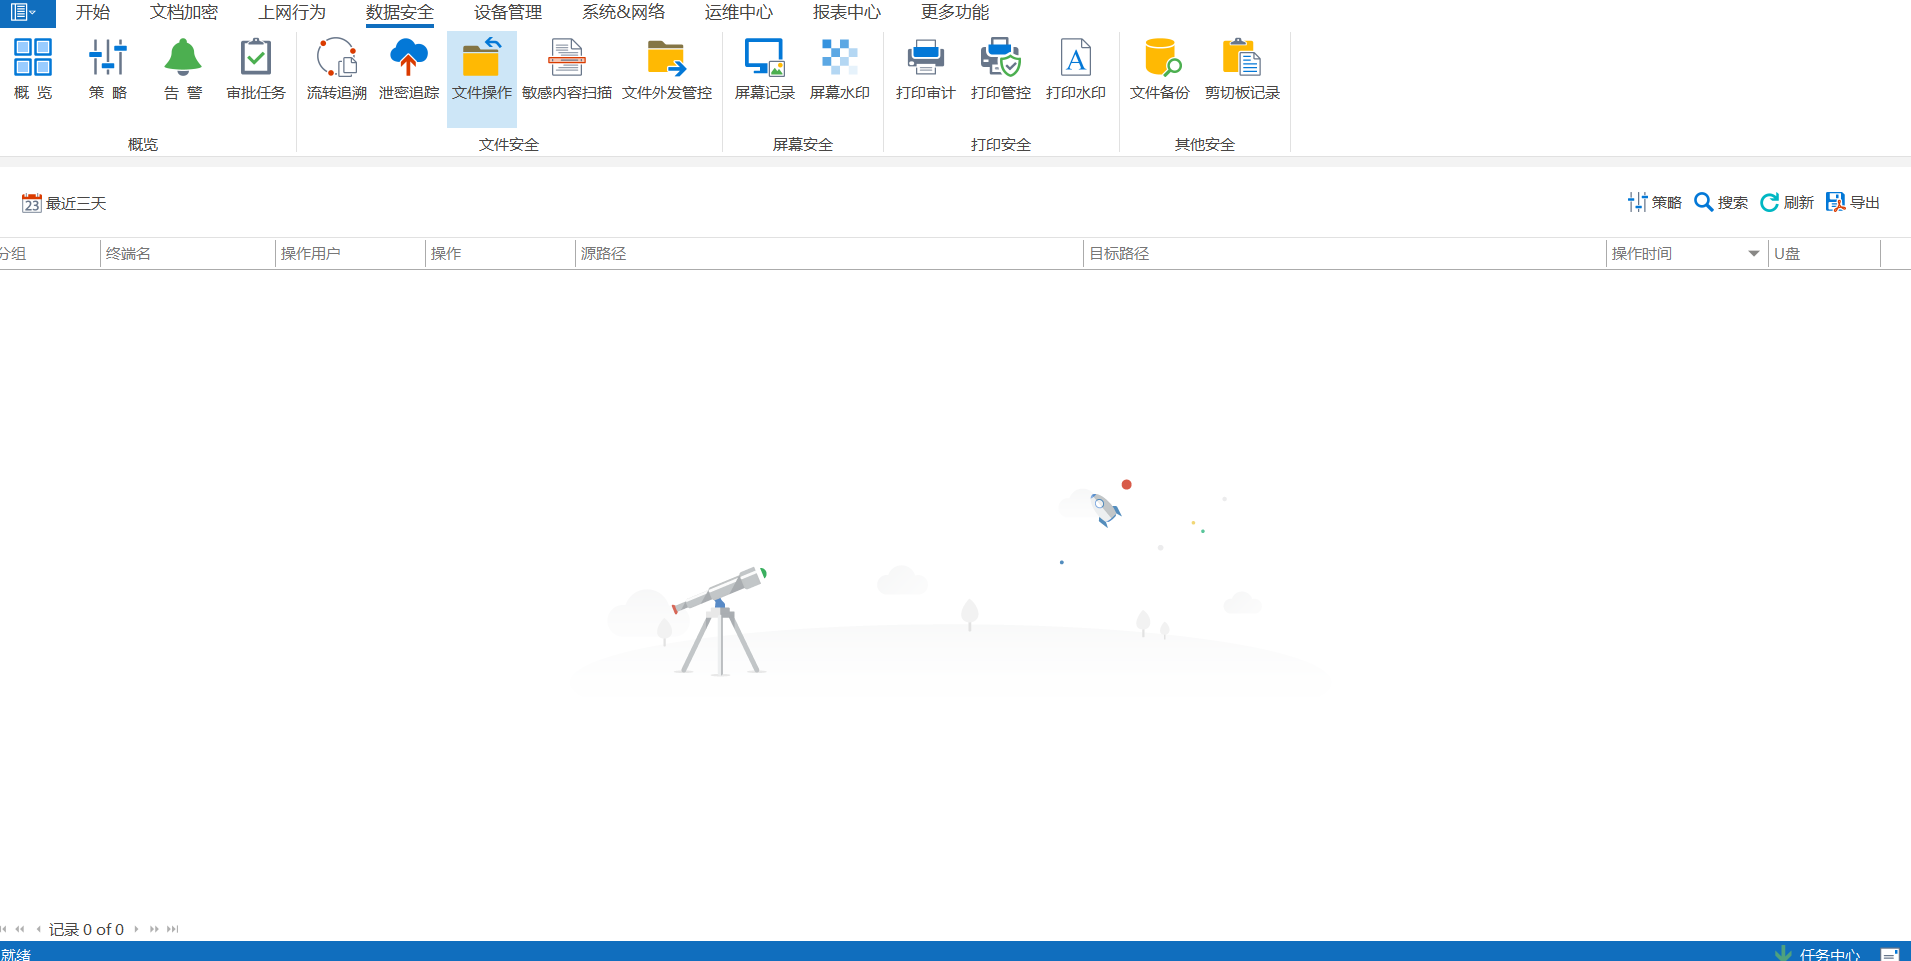The image size is (1911, 961).
Task: Go to the previous record with single-left arrow
Action: 38,929
